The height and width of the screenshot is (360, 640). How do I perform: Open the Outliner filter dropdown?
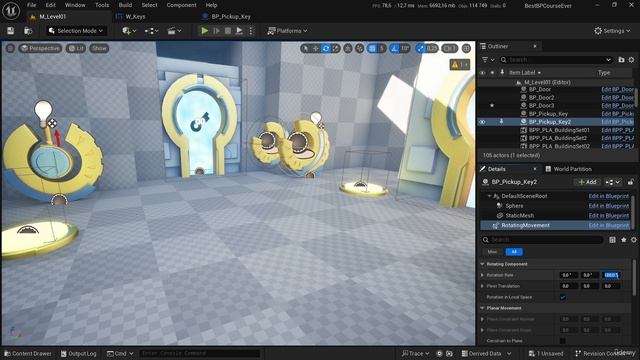click(x=487, y=60)
